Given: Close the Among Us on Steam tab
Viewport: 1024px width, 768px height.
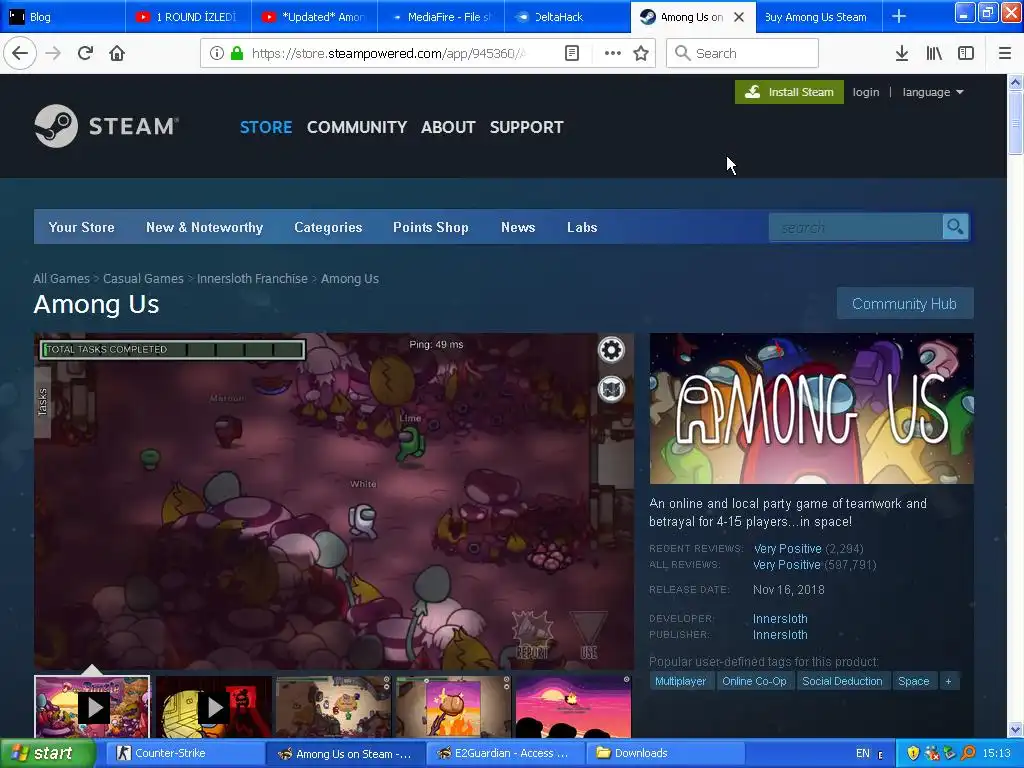Looking at the screenshot, I should point(739,17).
